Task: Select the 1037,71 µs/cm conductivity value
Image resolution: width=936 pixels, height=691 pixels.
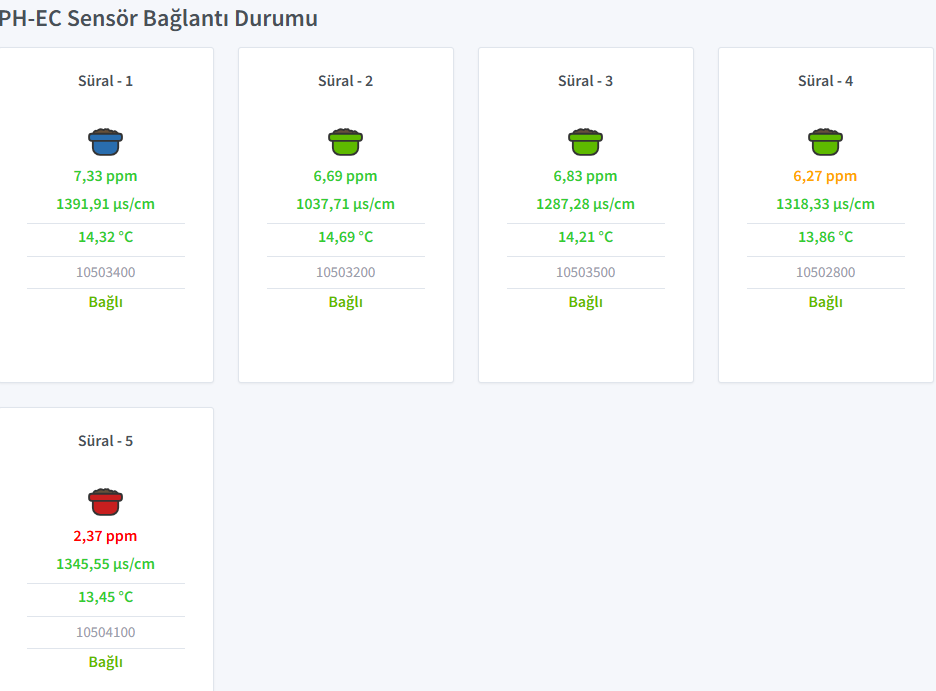Action: [x=345, y=204]
